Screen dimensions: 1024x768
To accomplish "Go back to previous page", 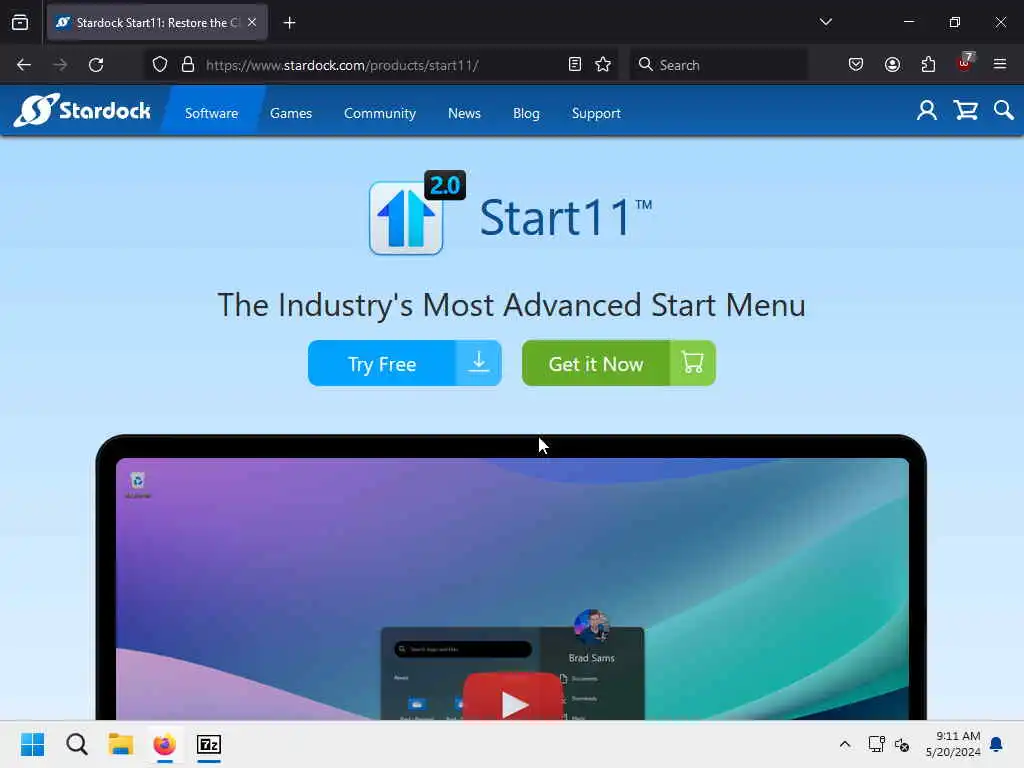I will point(24,65).
